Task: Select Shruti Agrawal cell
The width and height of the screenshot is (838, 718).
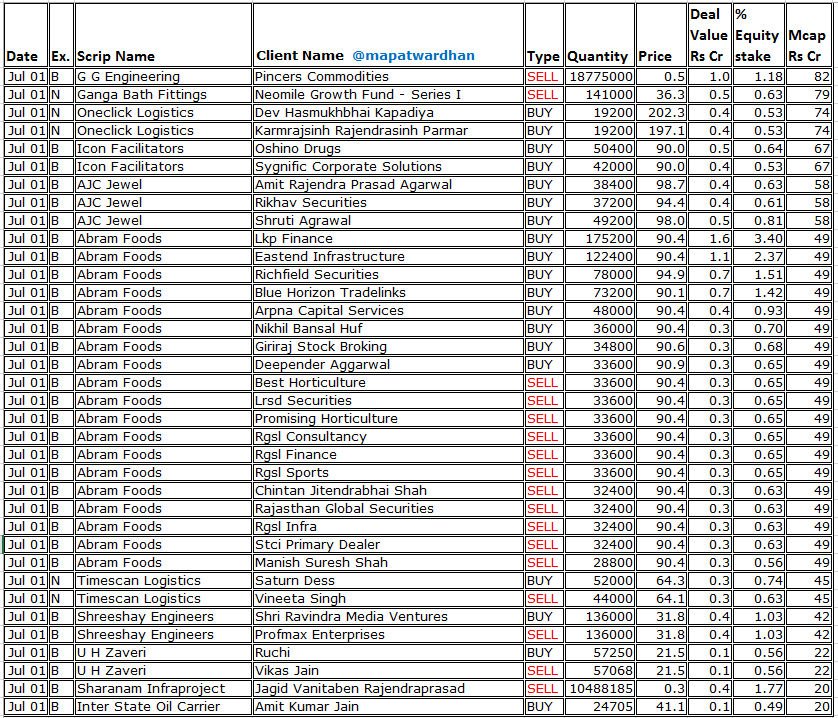Action: tap(389, 220)
